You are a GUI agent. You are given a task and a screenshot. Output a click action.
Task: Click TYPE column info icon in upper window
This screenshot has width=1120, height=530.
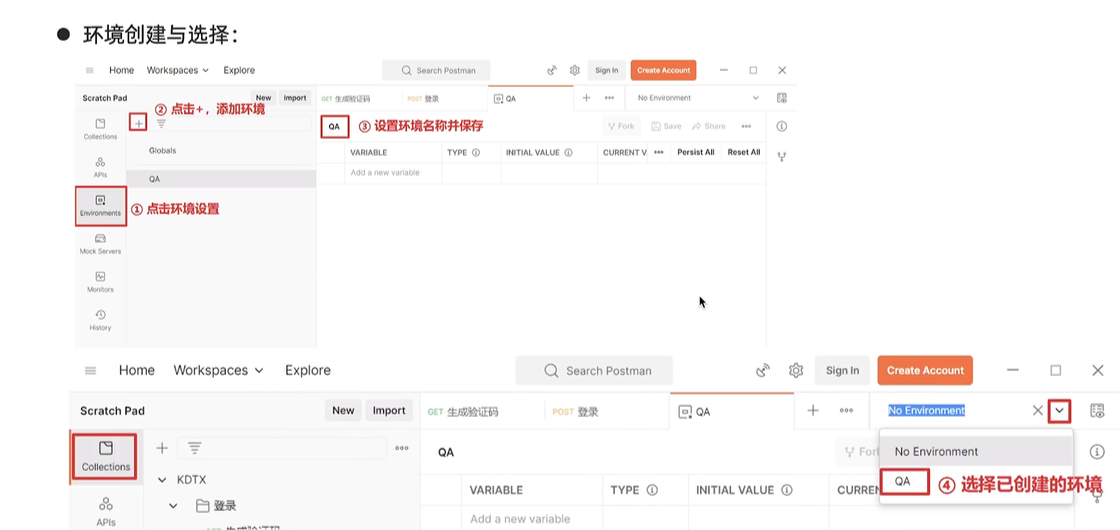pyautogui.click(x=476, y=152)
